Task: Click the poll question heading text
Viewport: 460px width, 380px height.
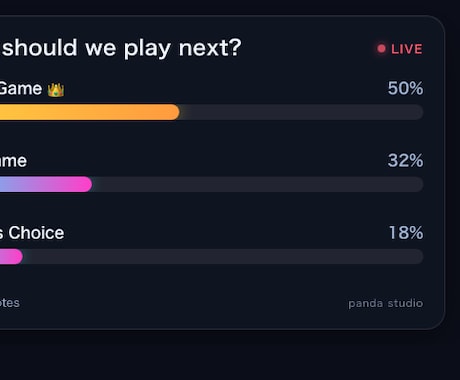Action: (x=121, y=48)
